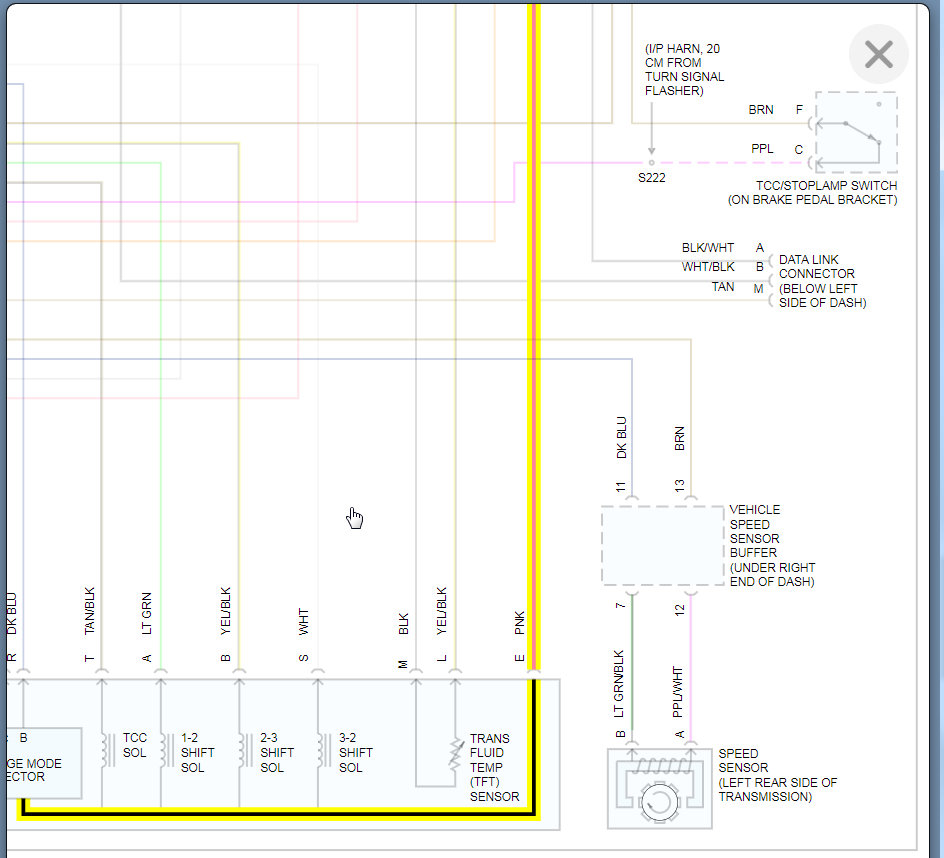Screen dimensions: 944x858
Task: Click the BLK/WHT wire label at pin A
Action: [707, 247]
